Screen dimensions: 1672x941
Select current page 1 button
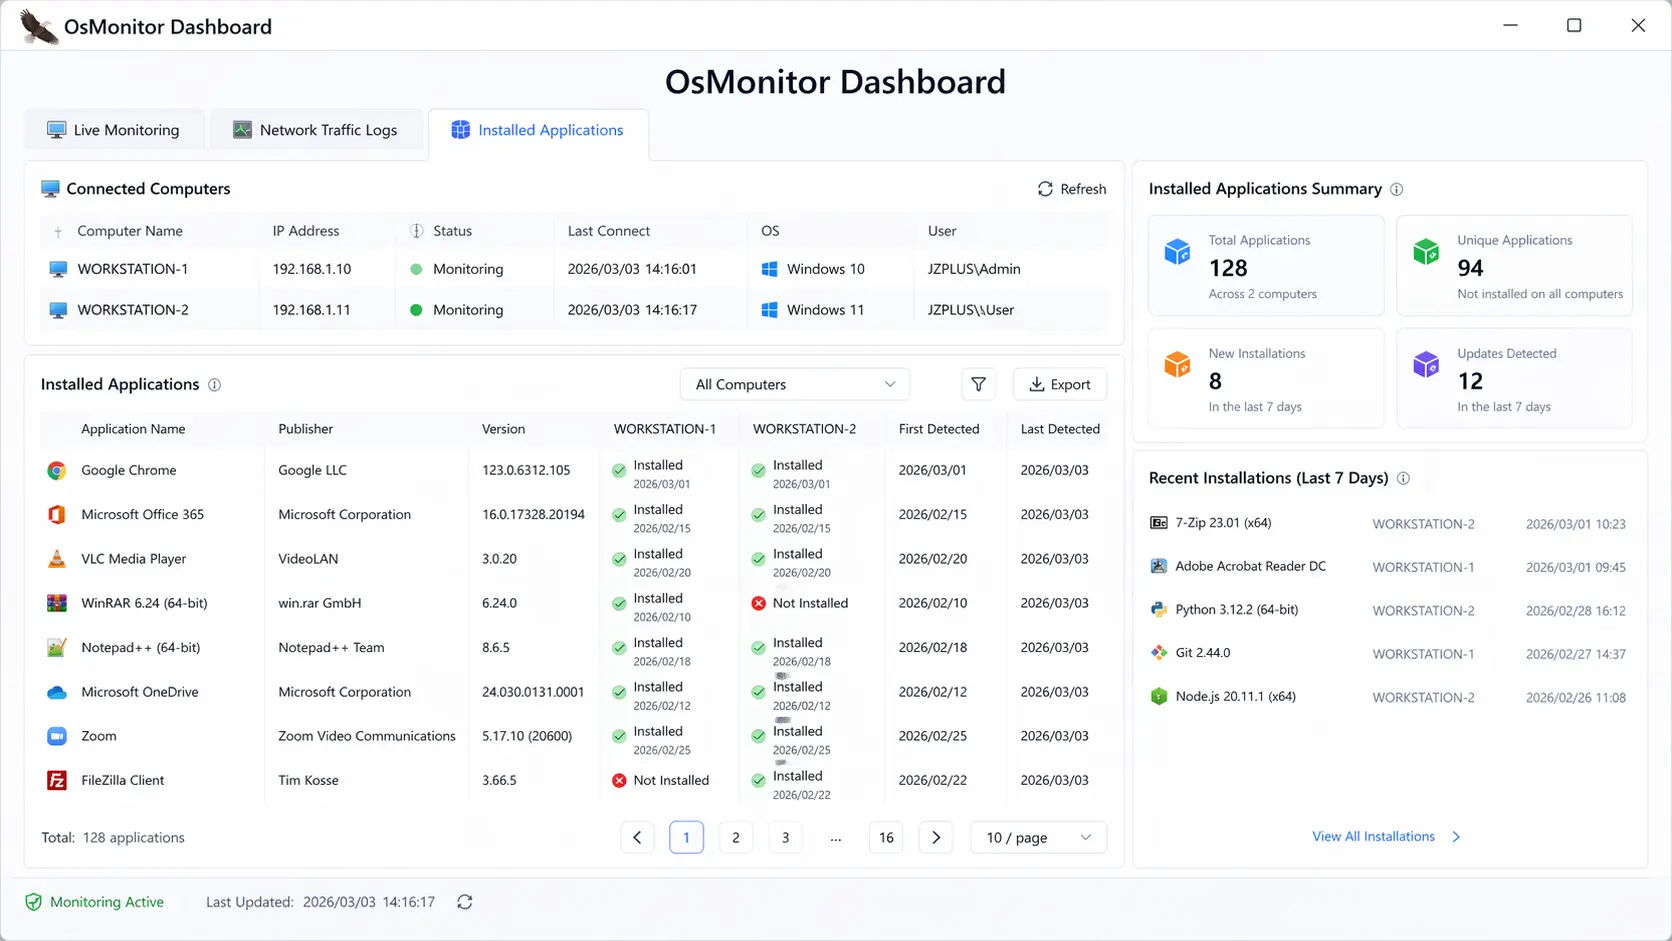pos(686,837)
